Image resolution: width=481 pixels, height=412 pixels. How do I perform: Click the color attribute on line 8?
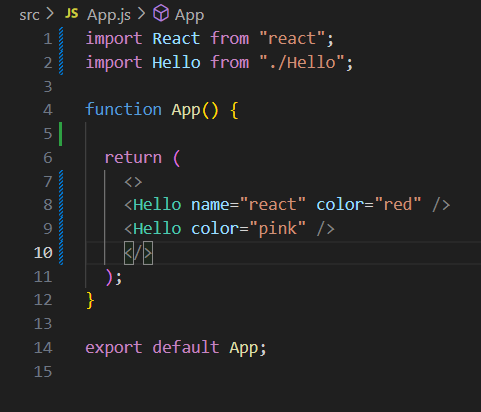(340, 205)
